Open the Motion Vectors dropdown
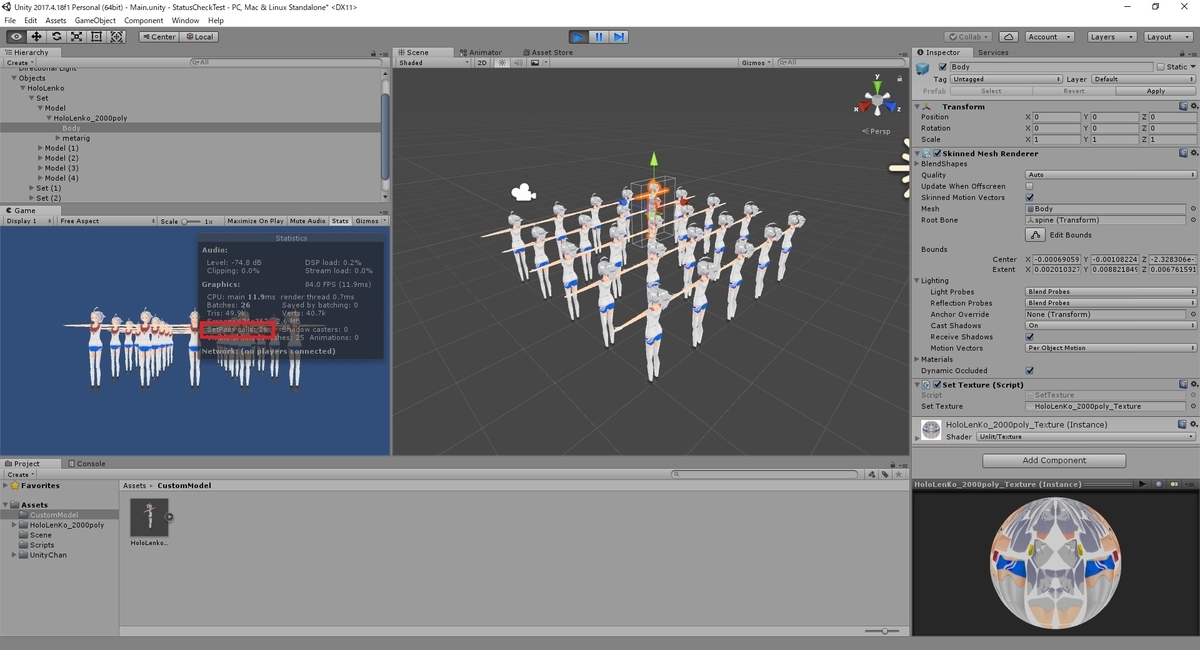Viewport: 1200px width, 650px height. click(x=1111, y=348)
